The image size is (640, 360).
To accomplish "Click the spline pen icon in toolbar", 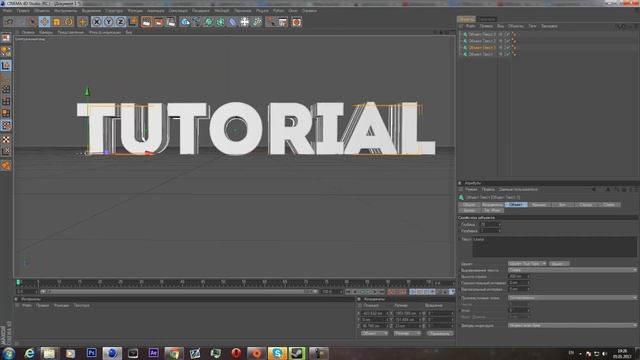I will click(197, 22).
